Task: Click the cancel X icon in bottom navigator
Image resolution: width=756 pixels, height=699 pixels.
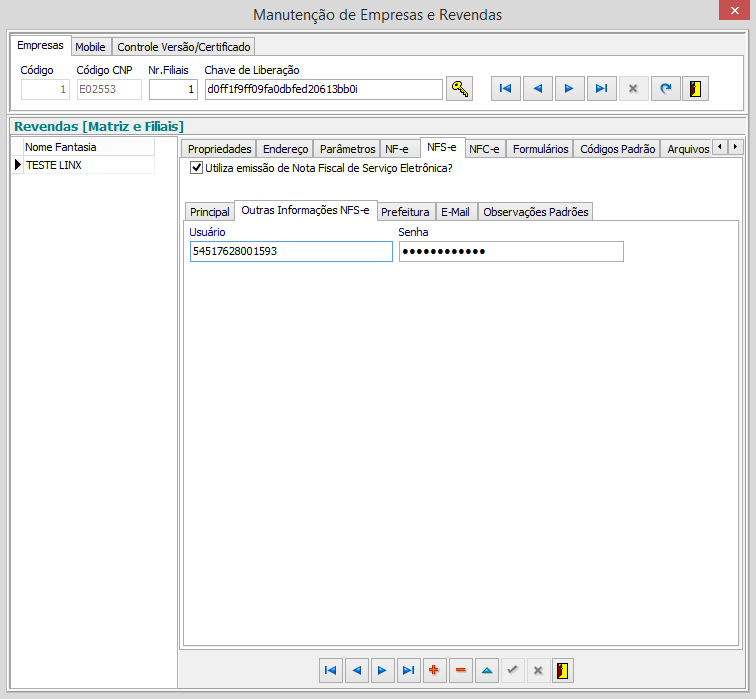Action: (538, 671)
